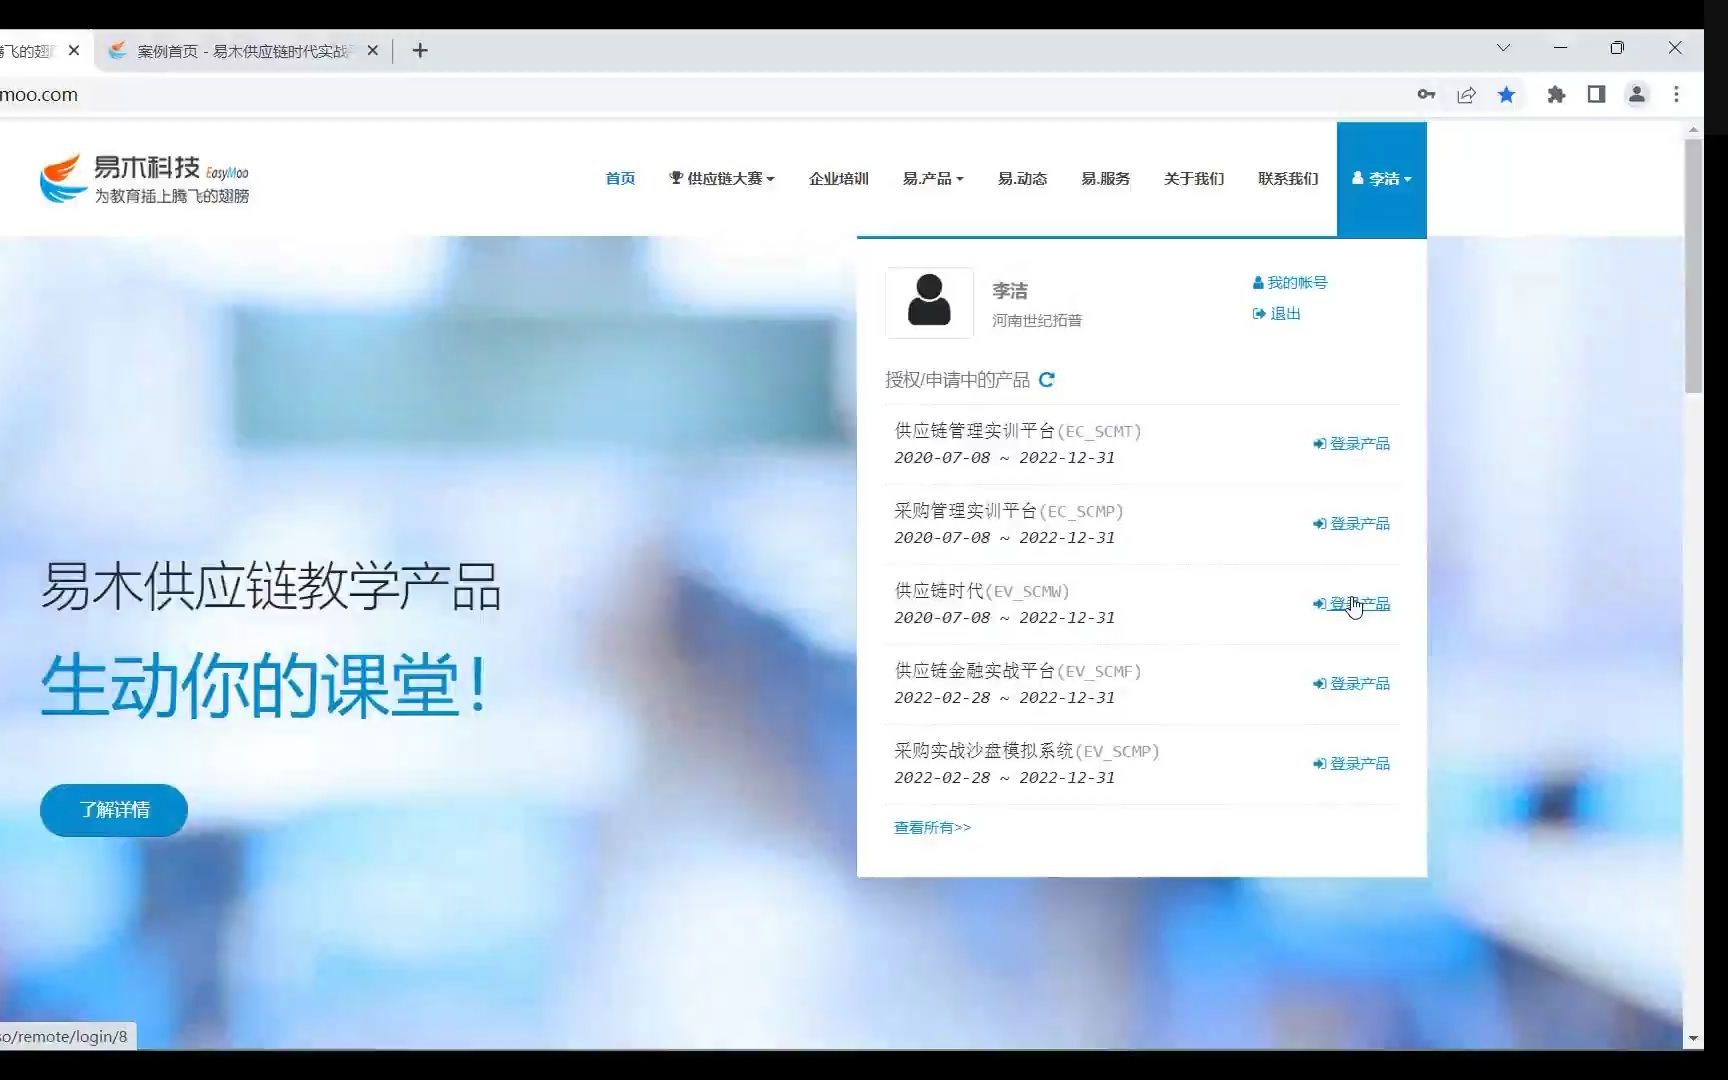1728x1080 pixels.
Task: Click 登录产品 for 供应链管理实训平台
Action: click(x=1351, y=444)
